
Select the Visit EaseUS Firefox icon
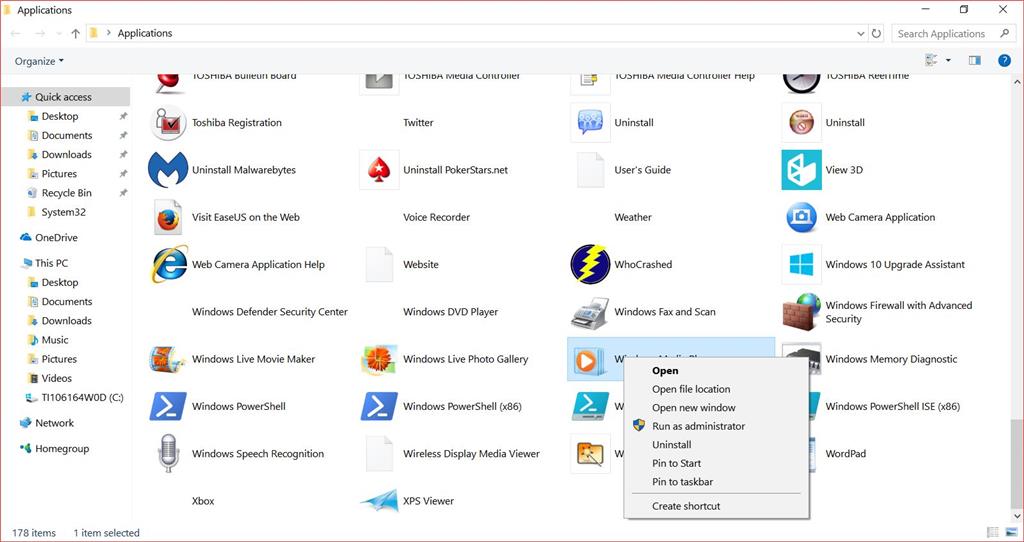[x=168, y=217]
